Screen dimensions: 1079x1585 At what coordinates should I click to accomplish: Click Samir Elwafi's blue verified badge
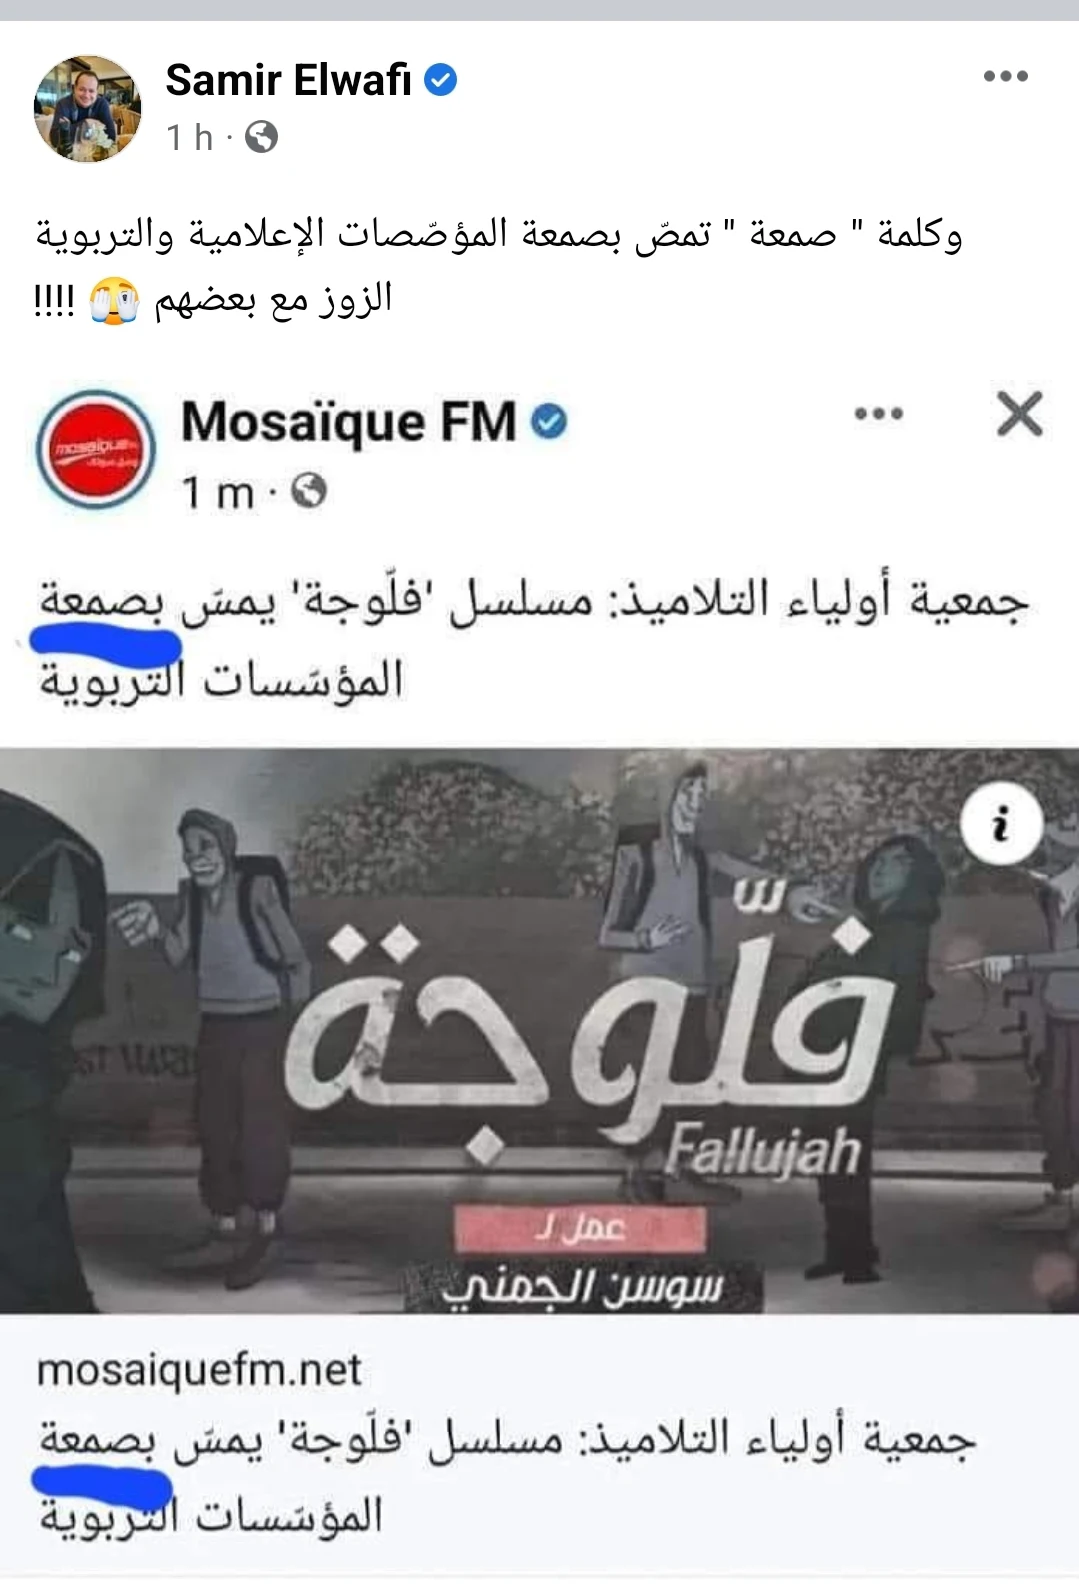click(440, 80)
